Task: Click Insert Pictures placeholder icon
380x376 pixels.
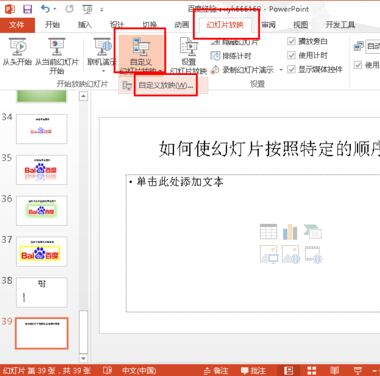Action: (269, 255)
